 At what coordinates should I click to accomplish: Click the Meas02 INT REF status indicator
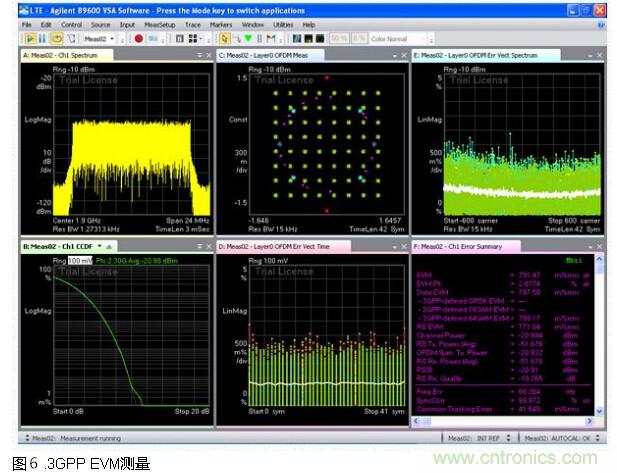pyautogui.click(x=476, y=438)
